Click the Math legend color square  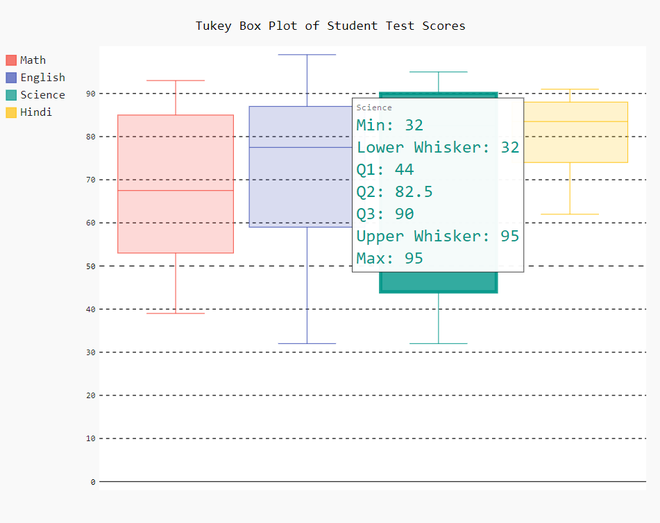[x=12, y=60]
